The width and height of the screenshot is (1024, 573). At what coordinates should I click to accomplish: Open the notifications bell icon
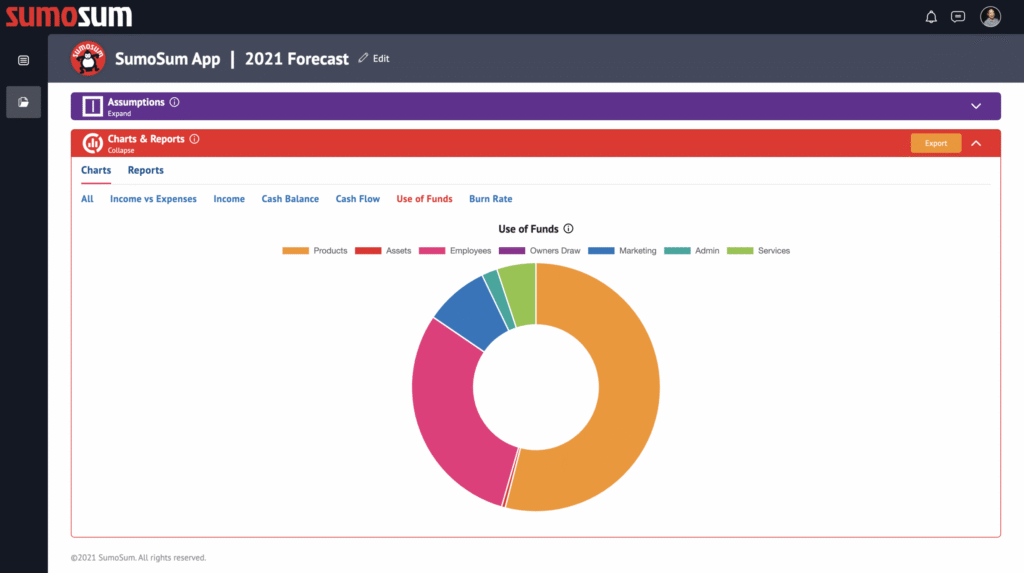931,17
